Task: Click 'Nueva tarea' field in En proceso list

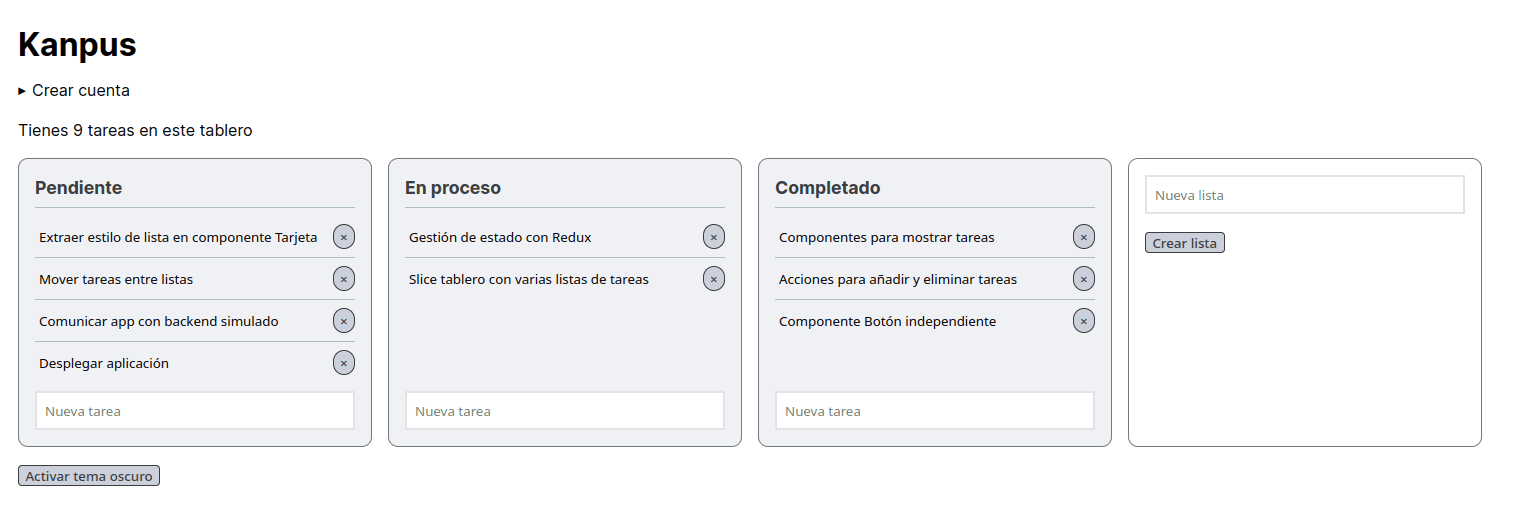Action: (565, 411)
